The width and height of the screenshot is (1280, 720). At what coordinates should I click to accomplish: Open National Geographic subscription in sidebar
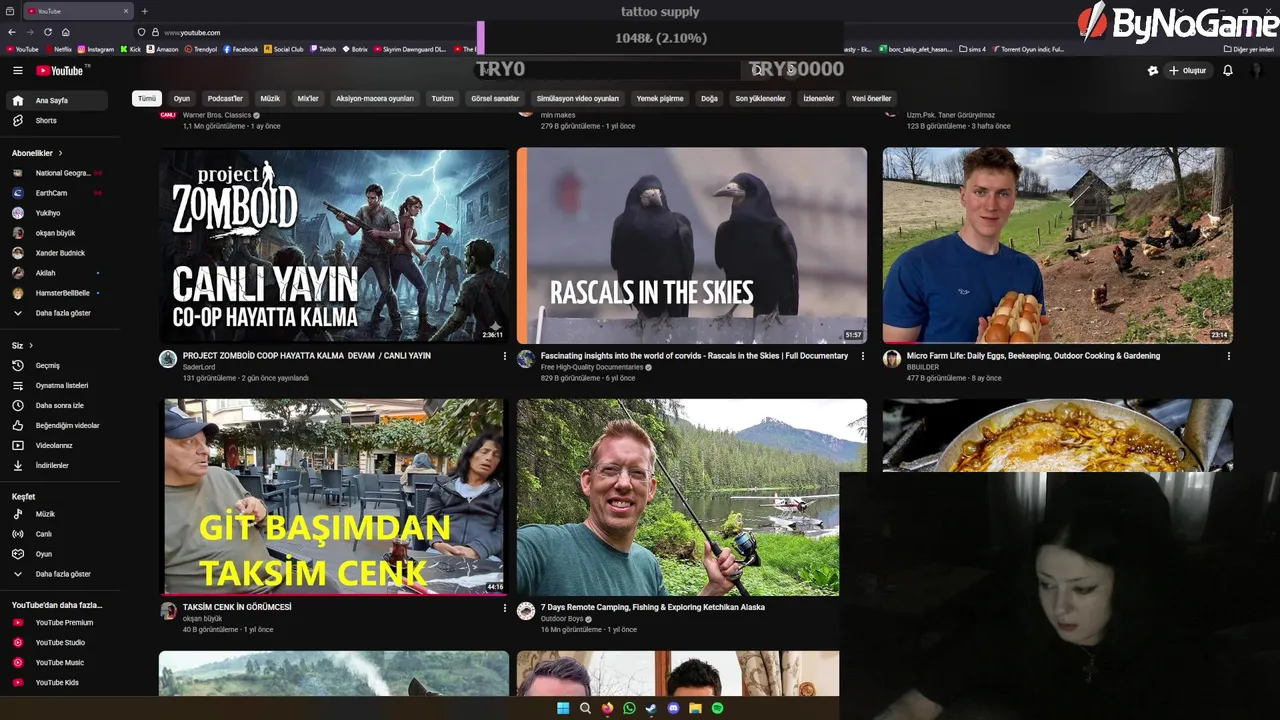tap(55, 173)
